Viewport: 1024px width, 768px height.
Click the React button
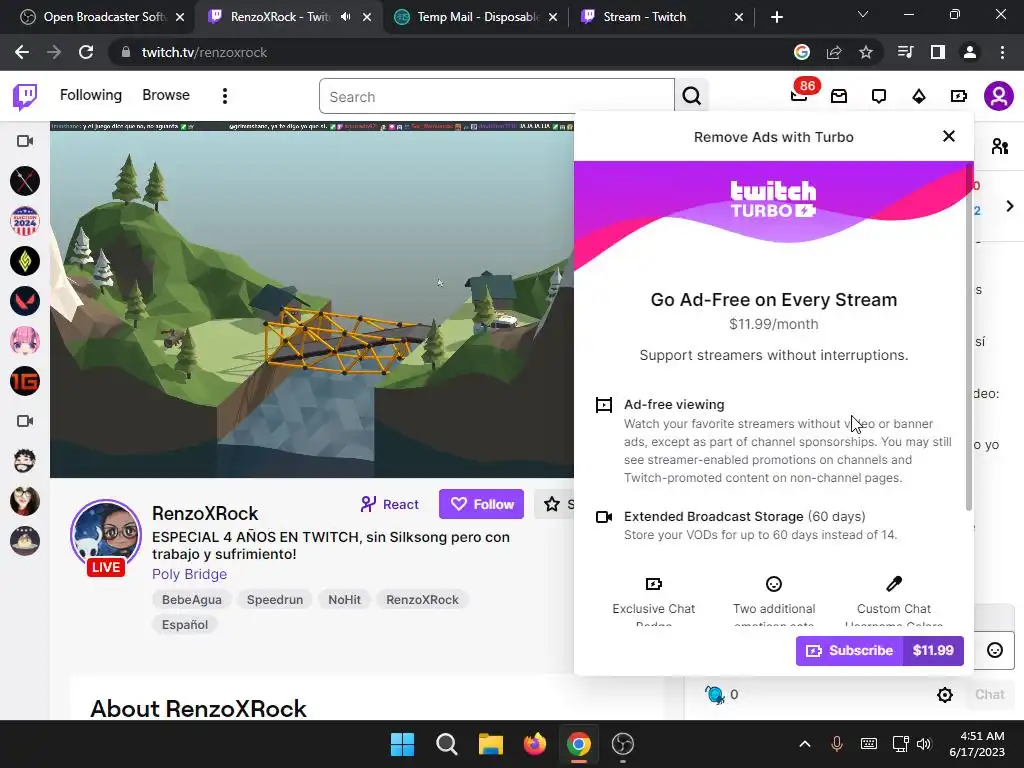[389, 504]
